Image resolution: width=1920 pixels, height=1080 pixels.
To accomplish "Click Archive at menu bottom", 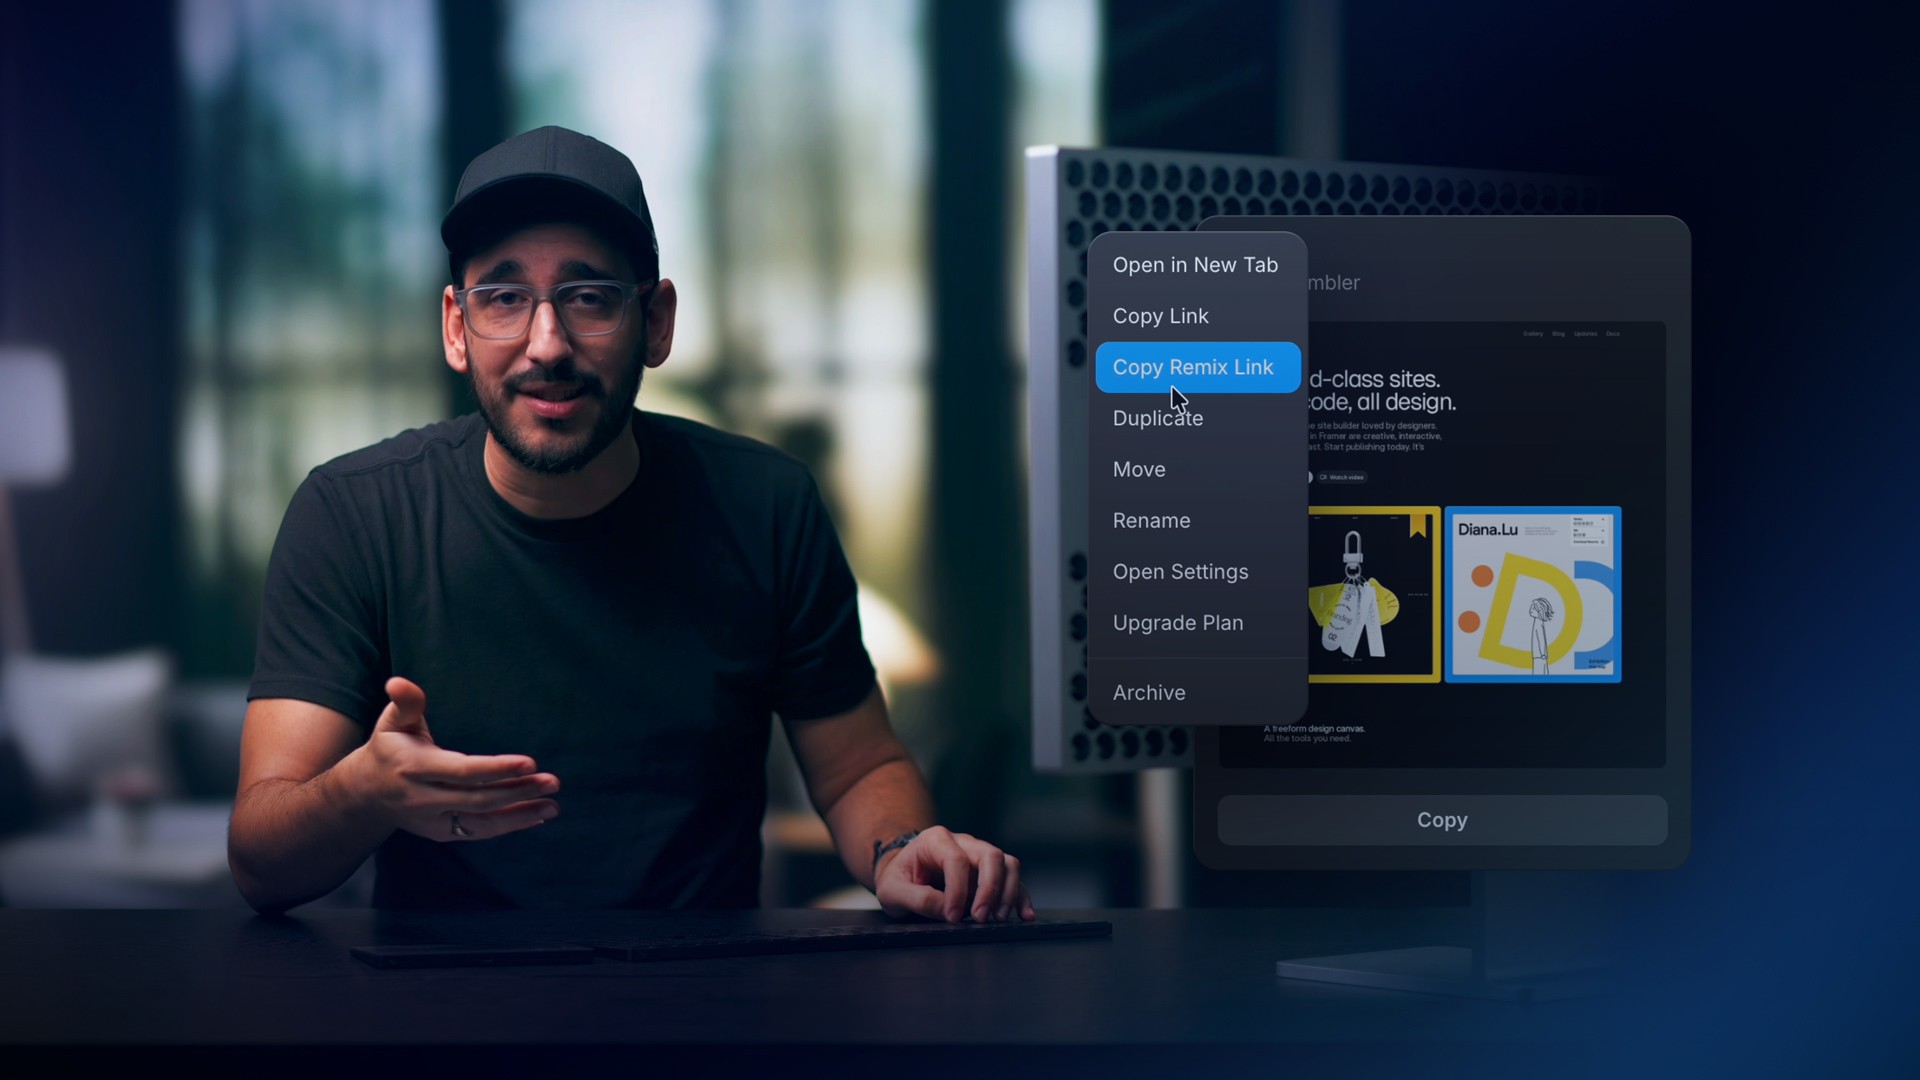I will tap(1149, 692).
